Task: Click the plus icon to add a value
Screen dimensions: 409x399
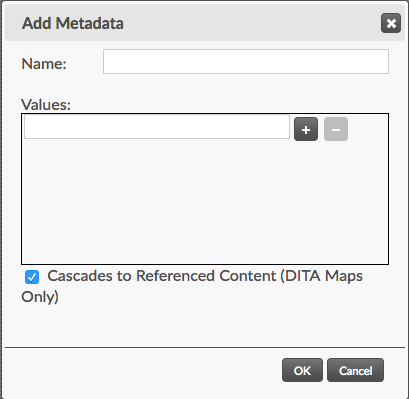Action: coord(306,129)
